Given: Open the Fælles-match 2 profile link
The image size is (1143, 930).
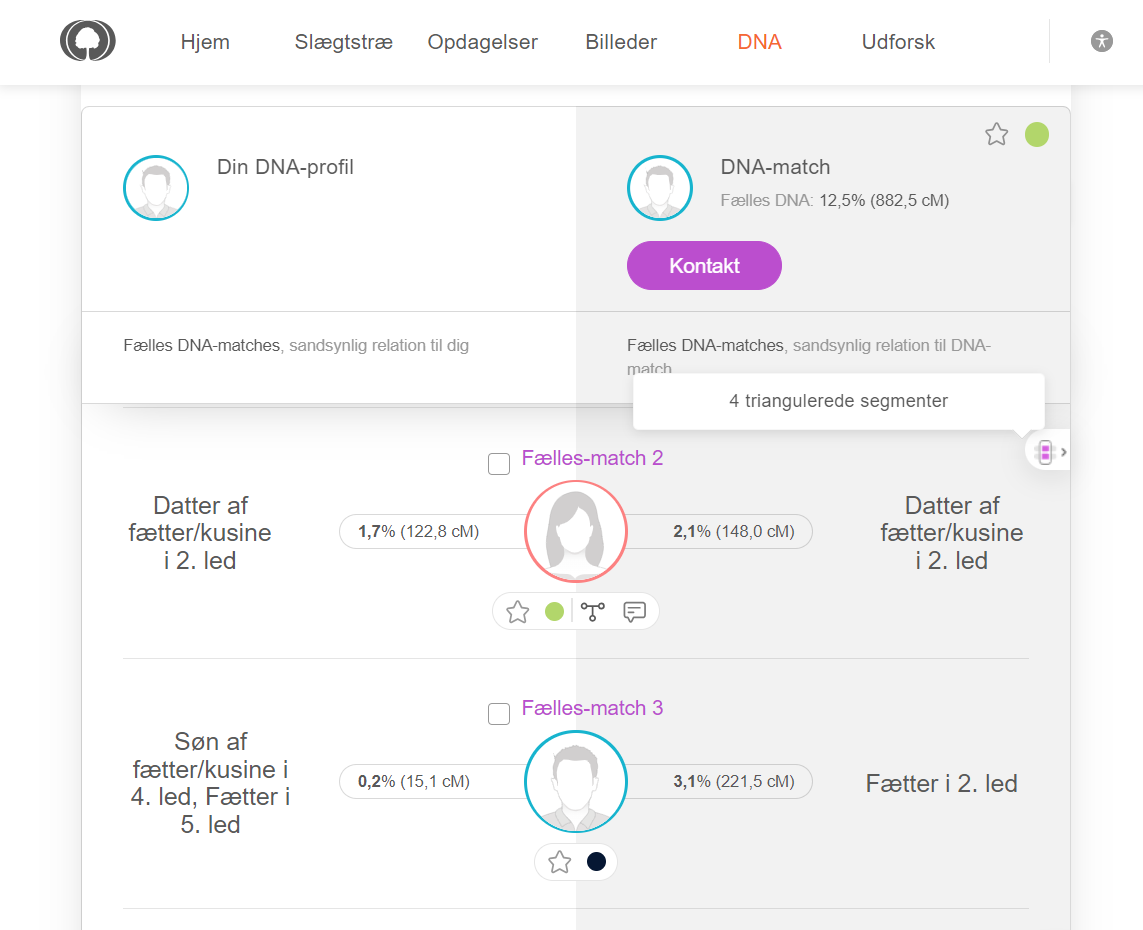Looking at the screenshot, I should coord(592,458).
